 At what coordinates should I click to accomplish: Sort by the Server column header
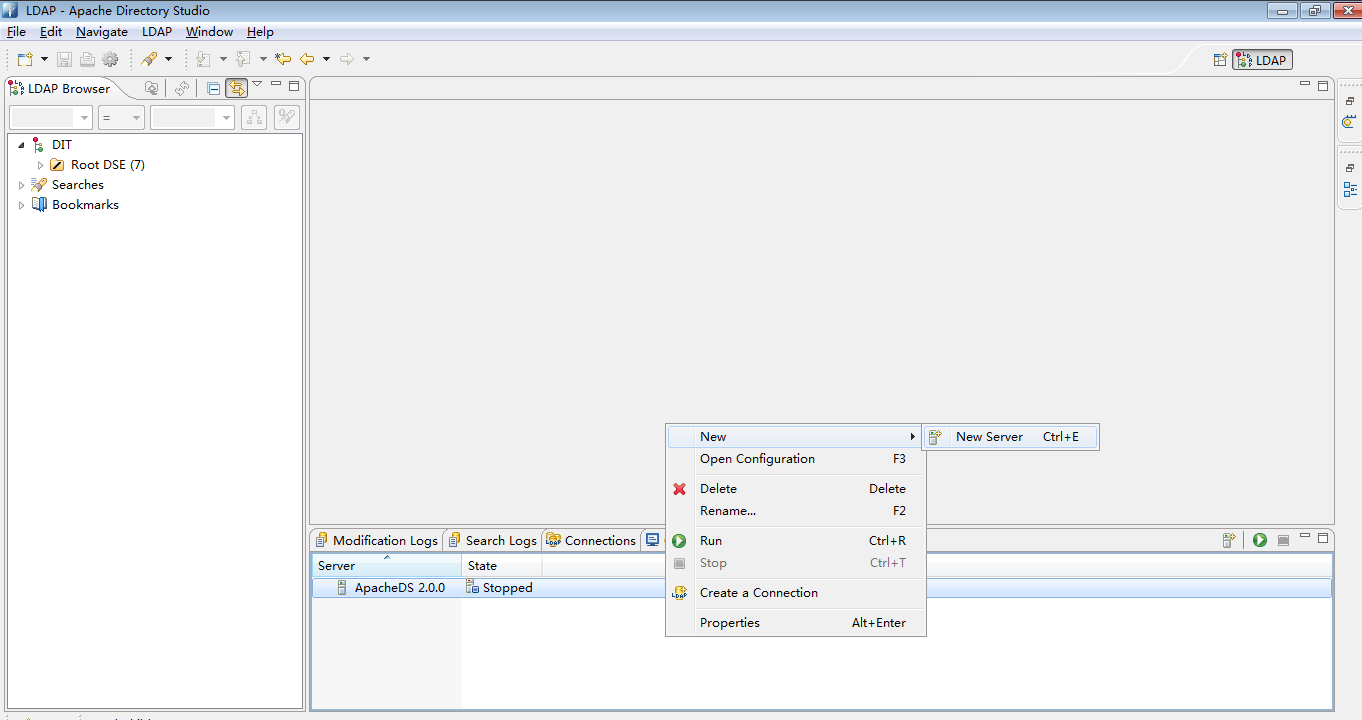point(387,566)
